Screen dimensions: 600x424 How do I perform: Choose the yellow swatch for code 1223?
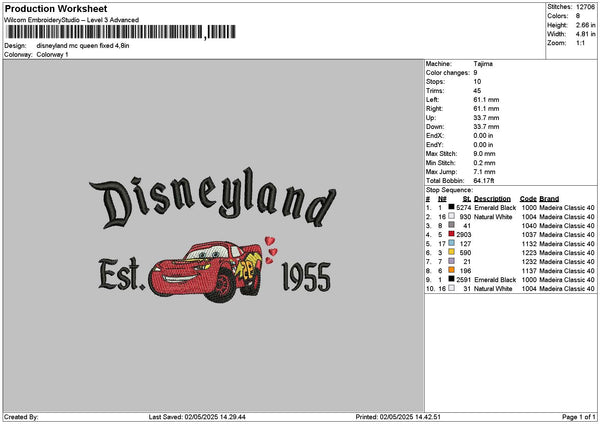click(452, 252)
